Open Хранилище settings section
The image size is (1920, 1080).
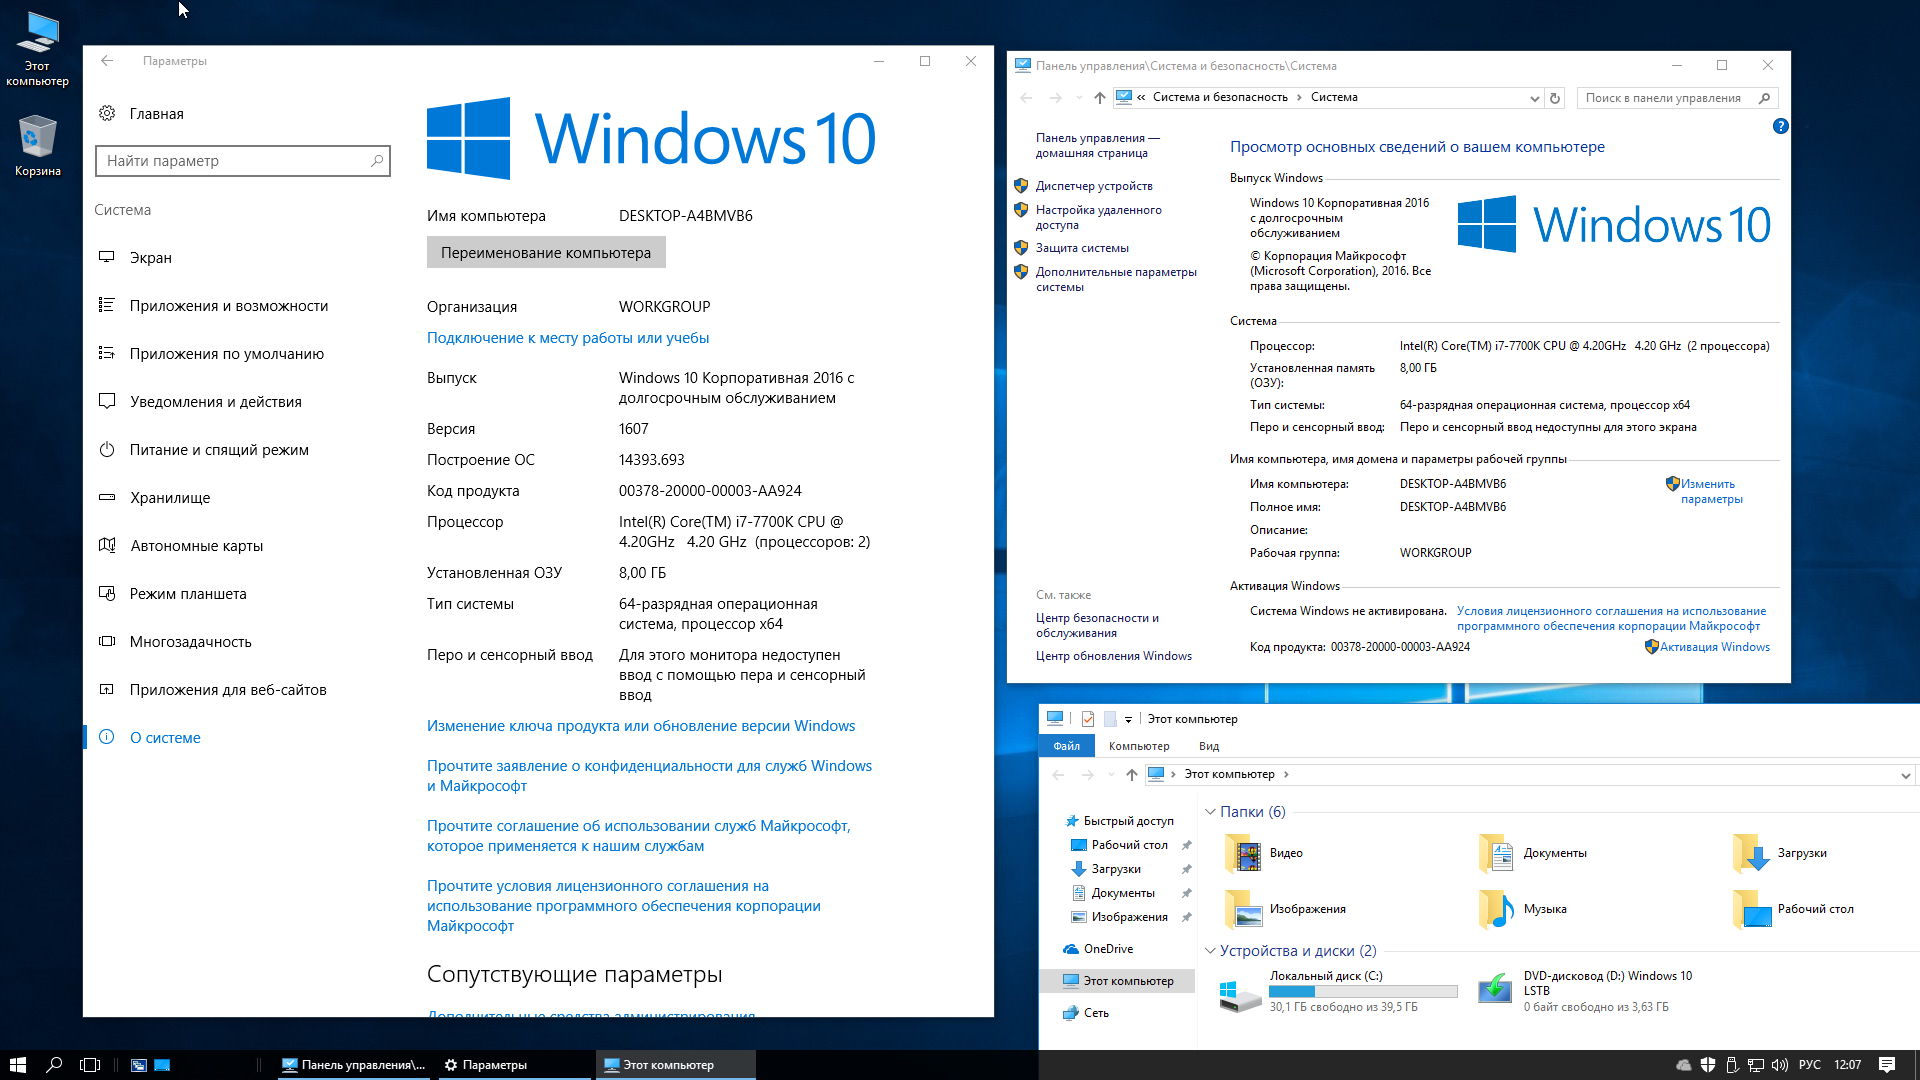(154, 498)
